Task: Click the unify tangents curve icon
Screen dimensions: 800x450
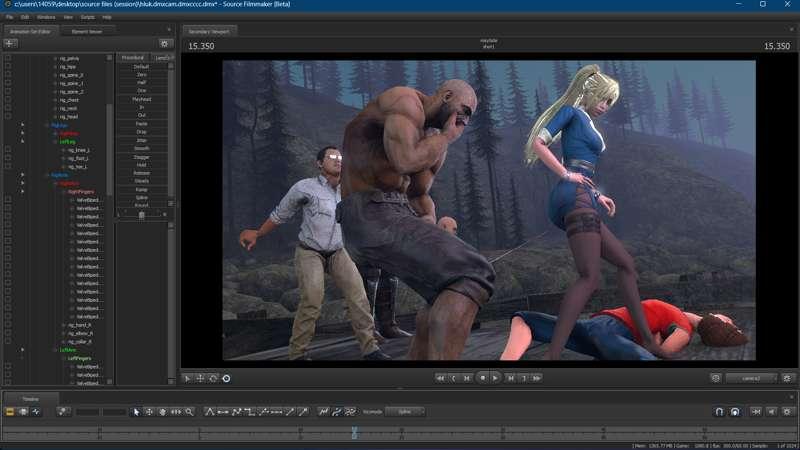Action: (337, 411)
